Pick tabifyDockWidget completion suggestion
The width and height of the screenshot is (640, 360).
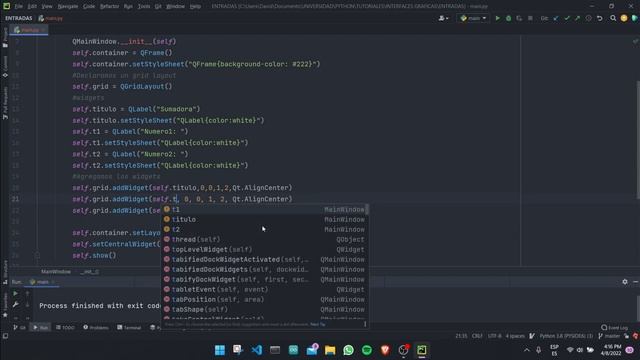(x=264, y=280)
